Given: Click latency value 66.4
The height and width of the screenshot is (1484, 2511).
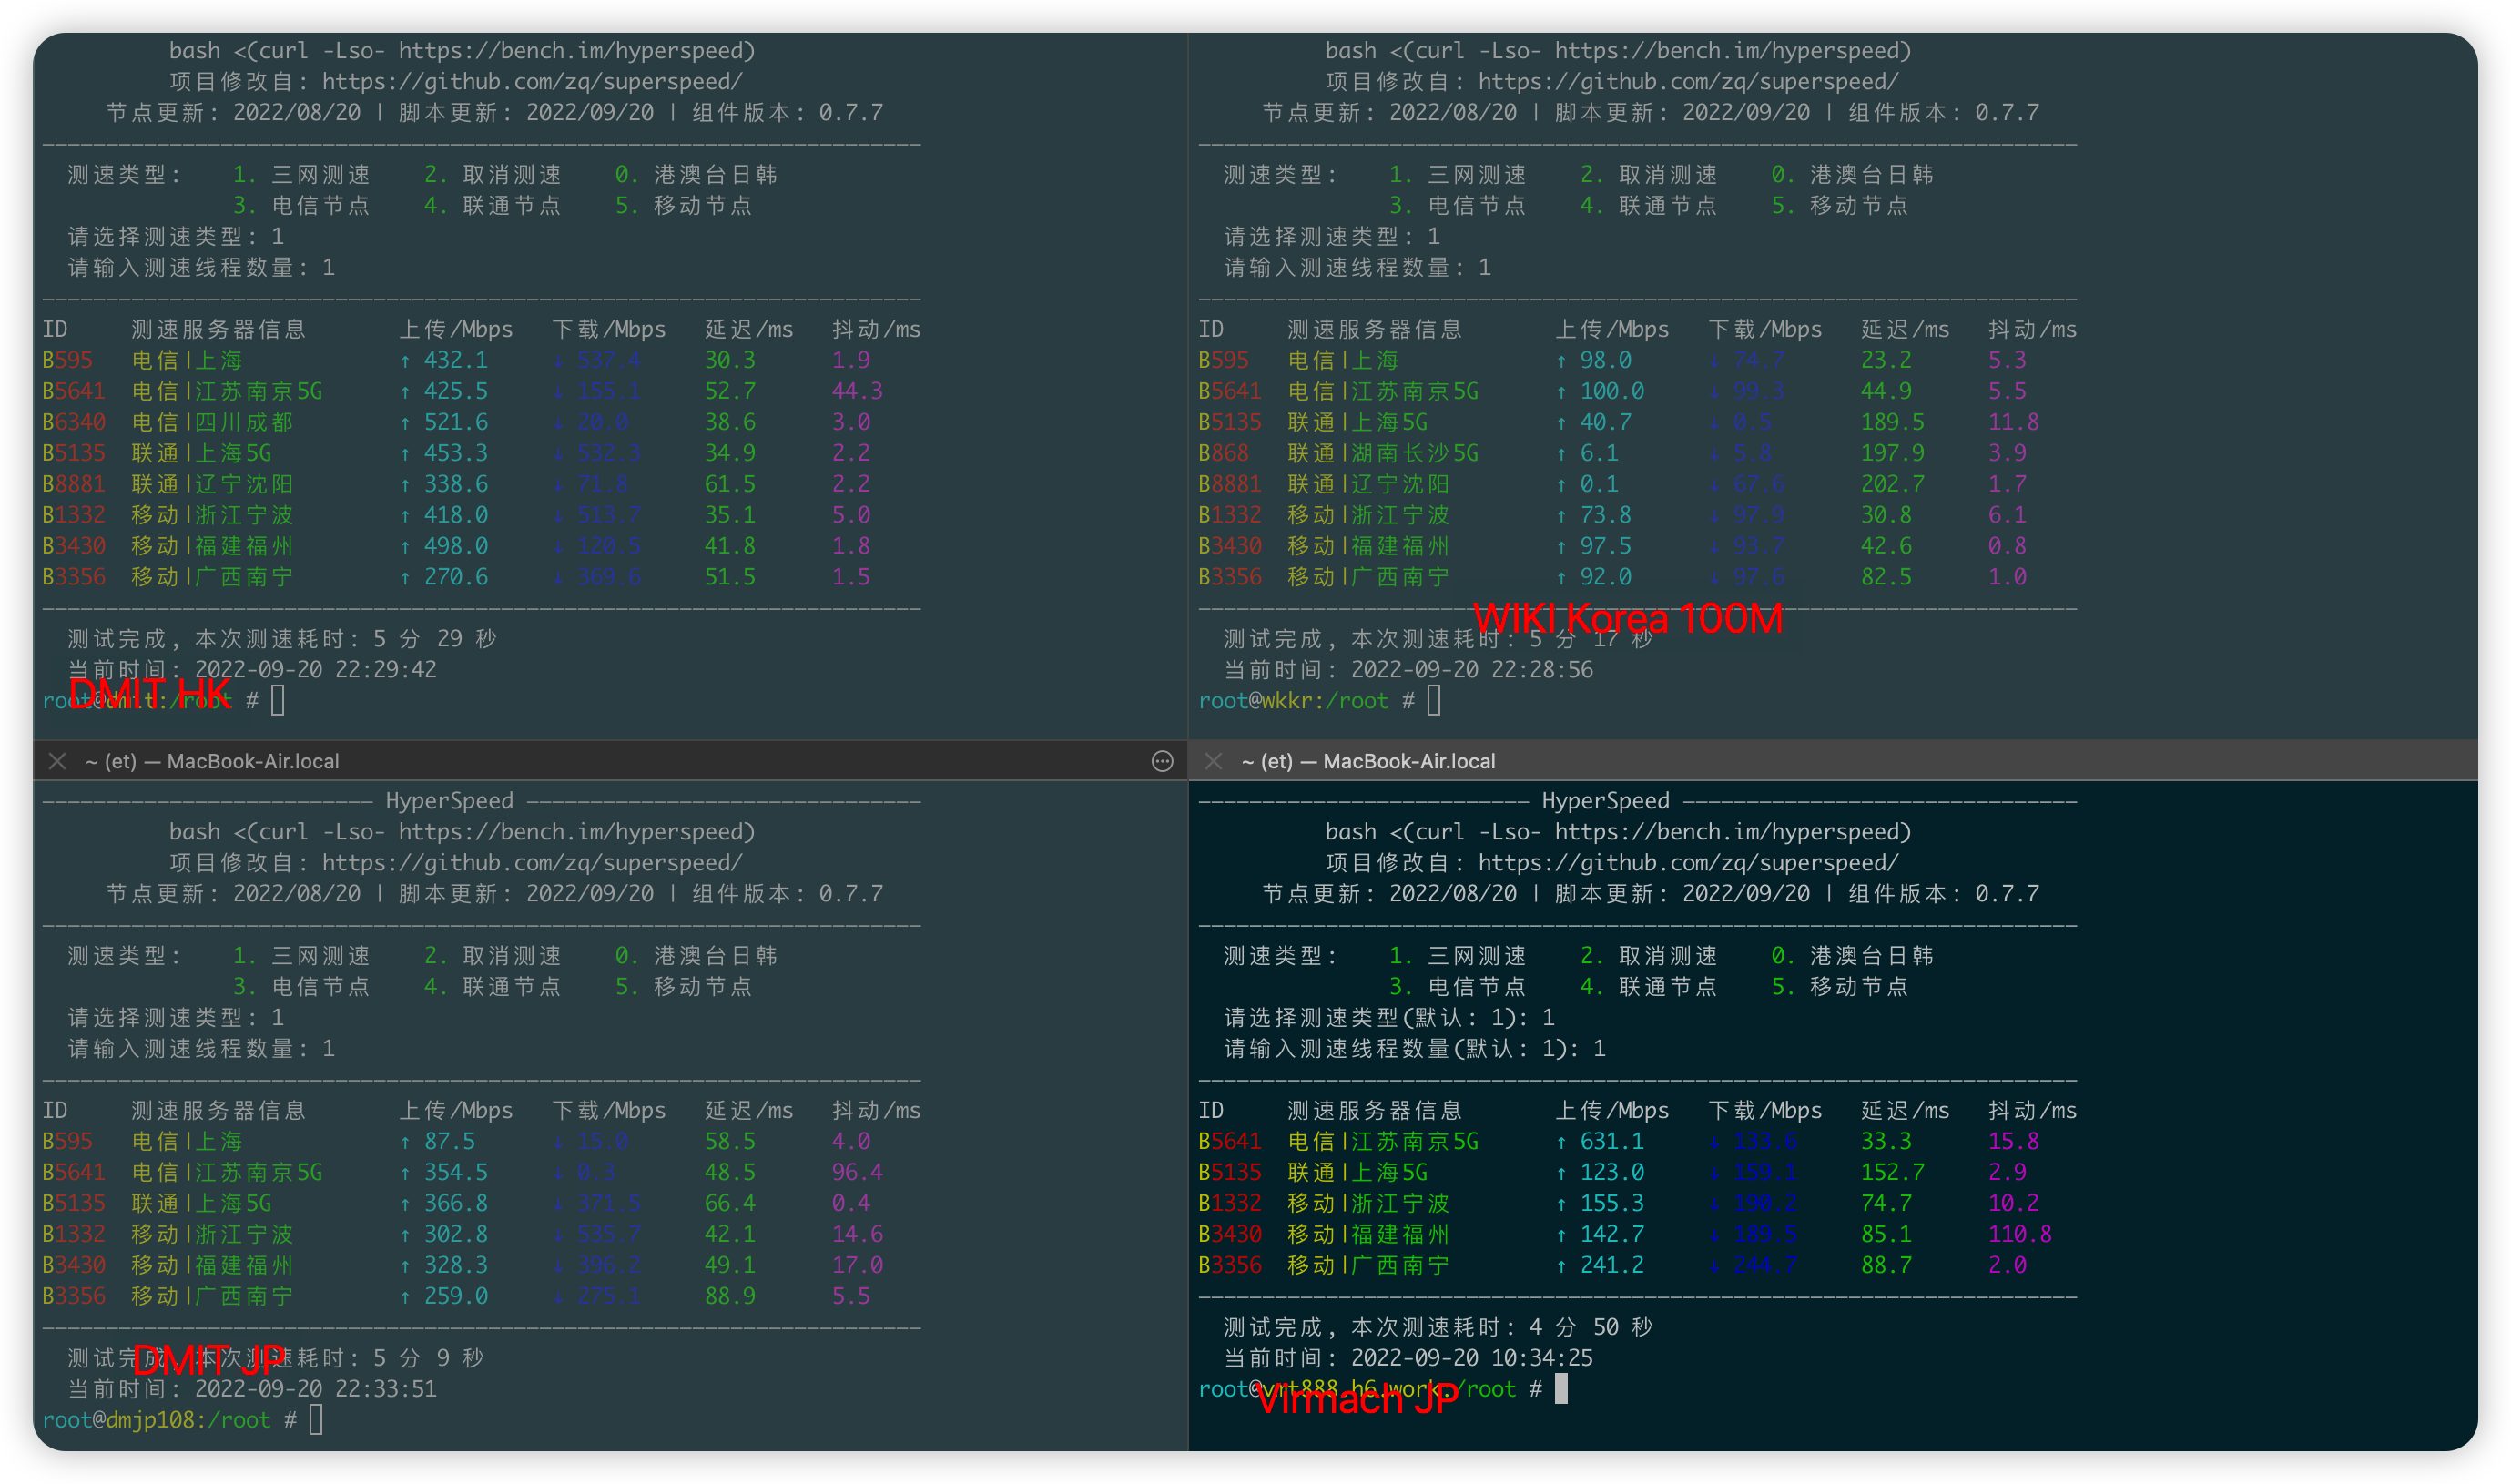Looking at the screenshot, I should (730, 1202).
